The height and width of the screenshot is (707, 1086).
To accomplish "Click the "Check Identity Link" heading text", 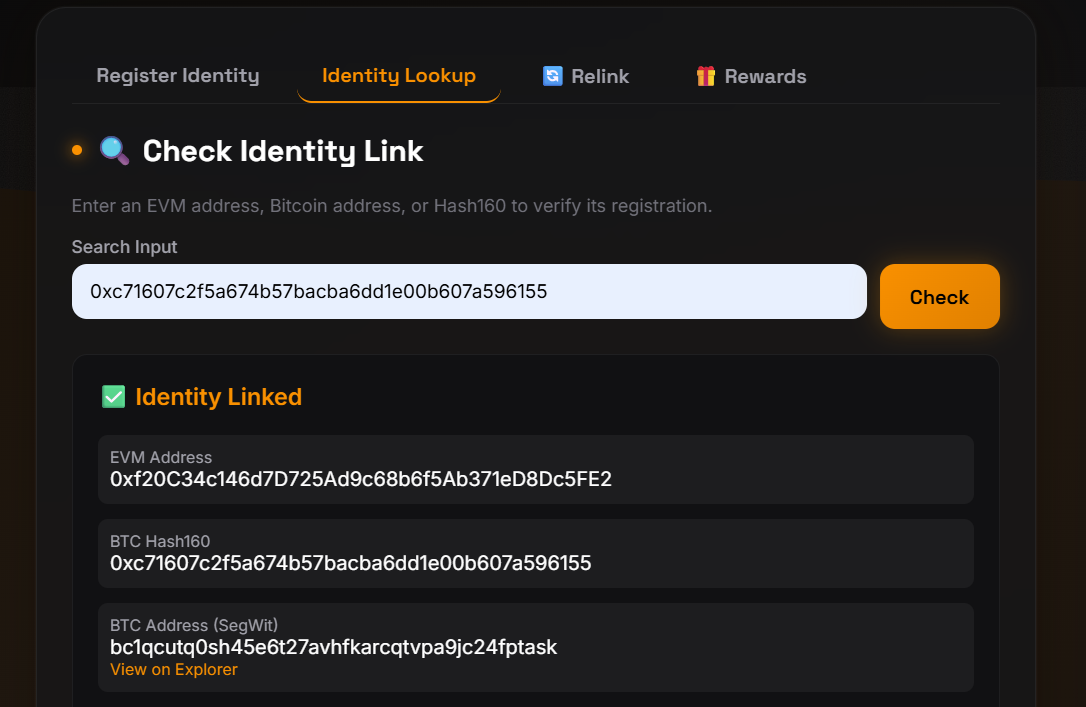I will 283,151.
